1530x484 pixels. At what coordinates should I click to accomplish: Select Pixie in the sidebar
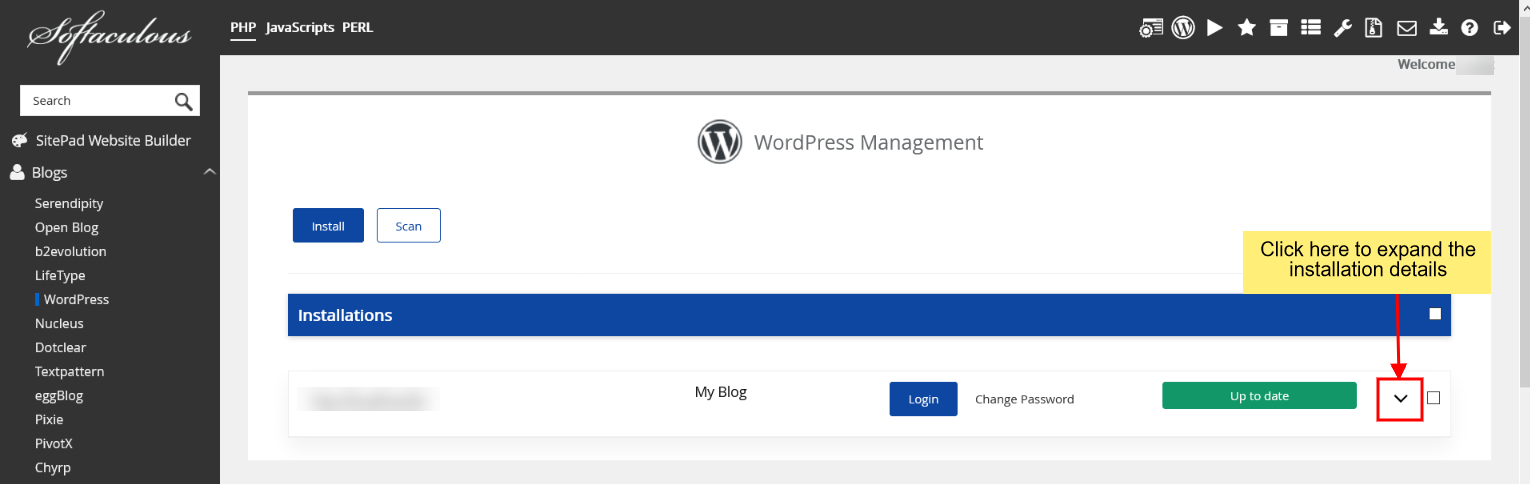pos(49,419)
